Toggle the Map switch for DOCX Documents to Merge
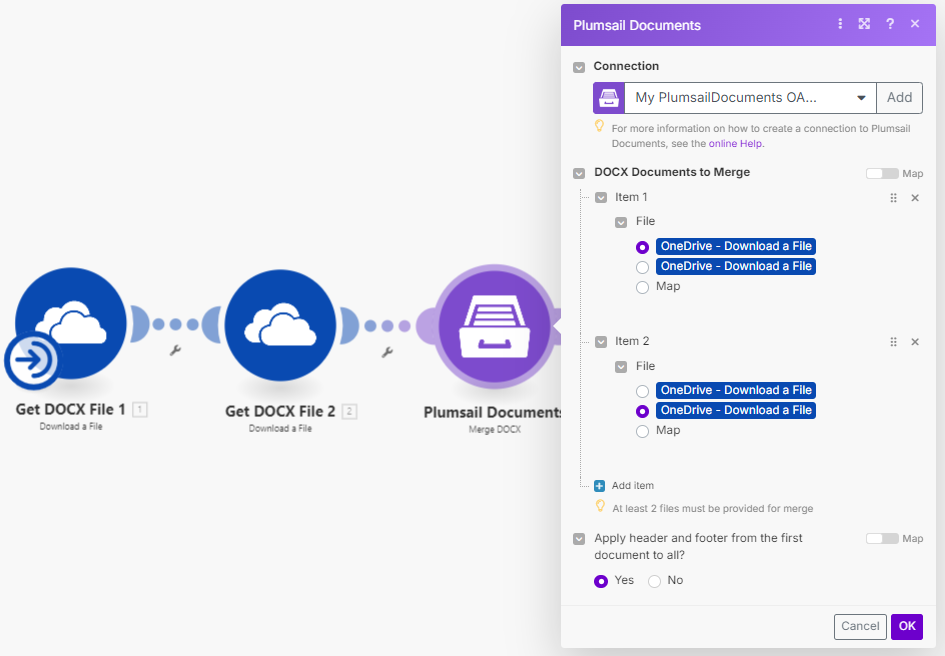The height and width of the screenshot is (656, 945). (882, 174)
